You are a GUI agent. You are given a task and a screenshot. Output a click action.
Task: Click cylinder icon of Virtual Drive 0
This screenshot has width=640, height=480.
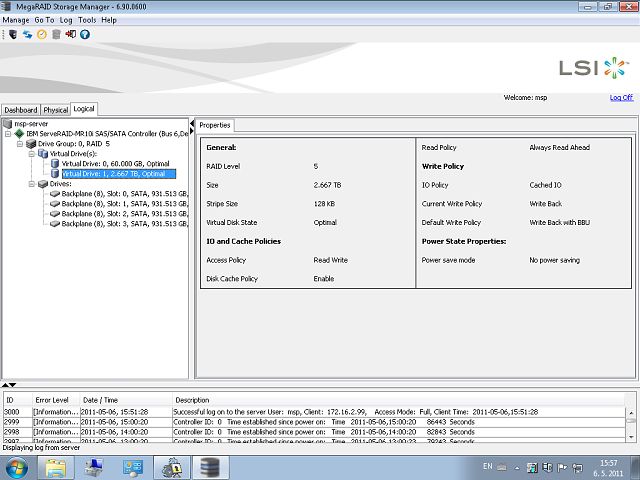pos(55,164)
